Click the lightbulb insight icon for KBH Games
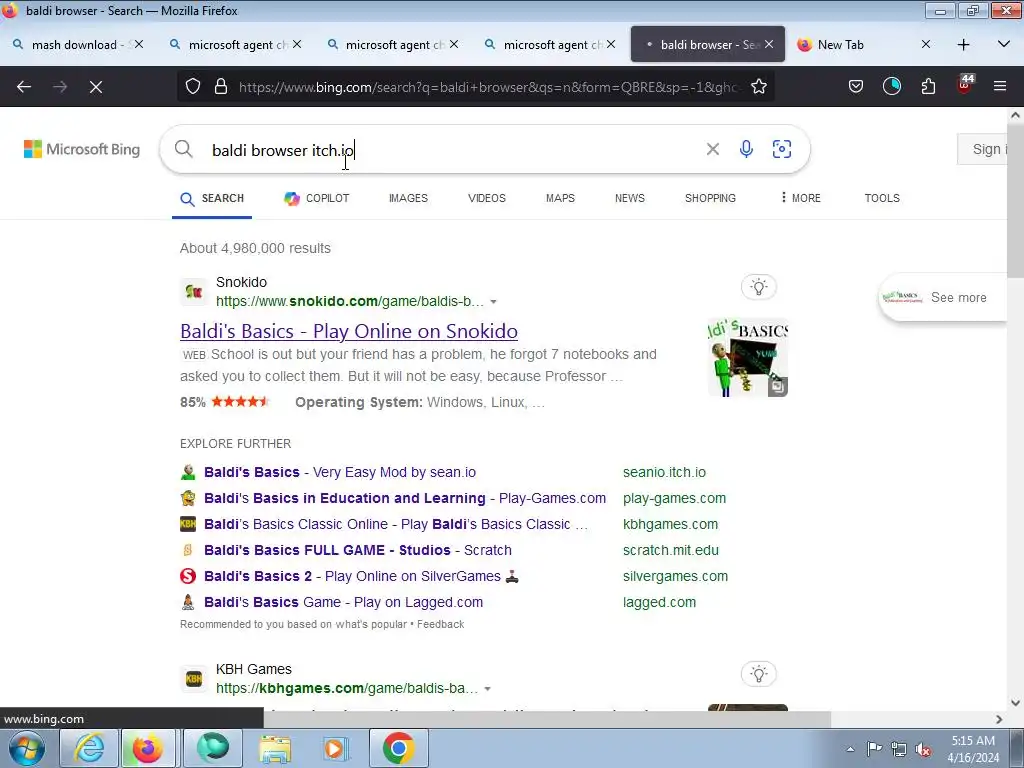 (x=758, y=674)
